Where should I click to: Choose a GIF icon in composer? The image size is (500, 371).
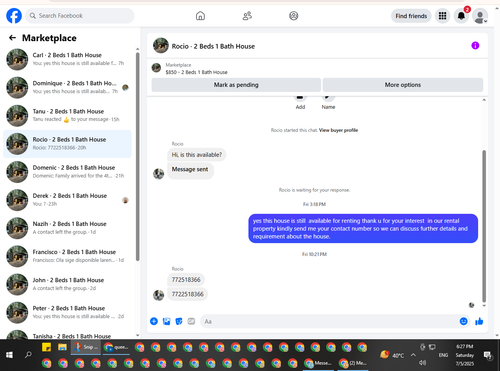tap(191, 321)
